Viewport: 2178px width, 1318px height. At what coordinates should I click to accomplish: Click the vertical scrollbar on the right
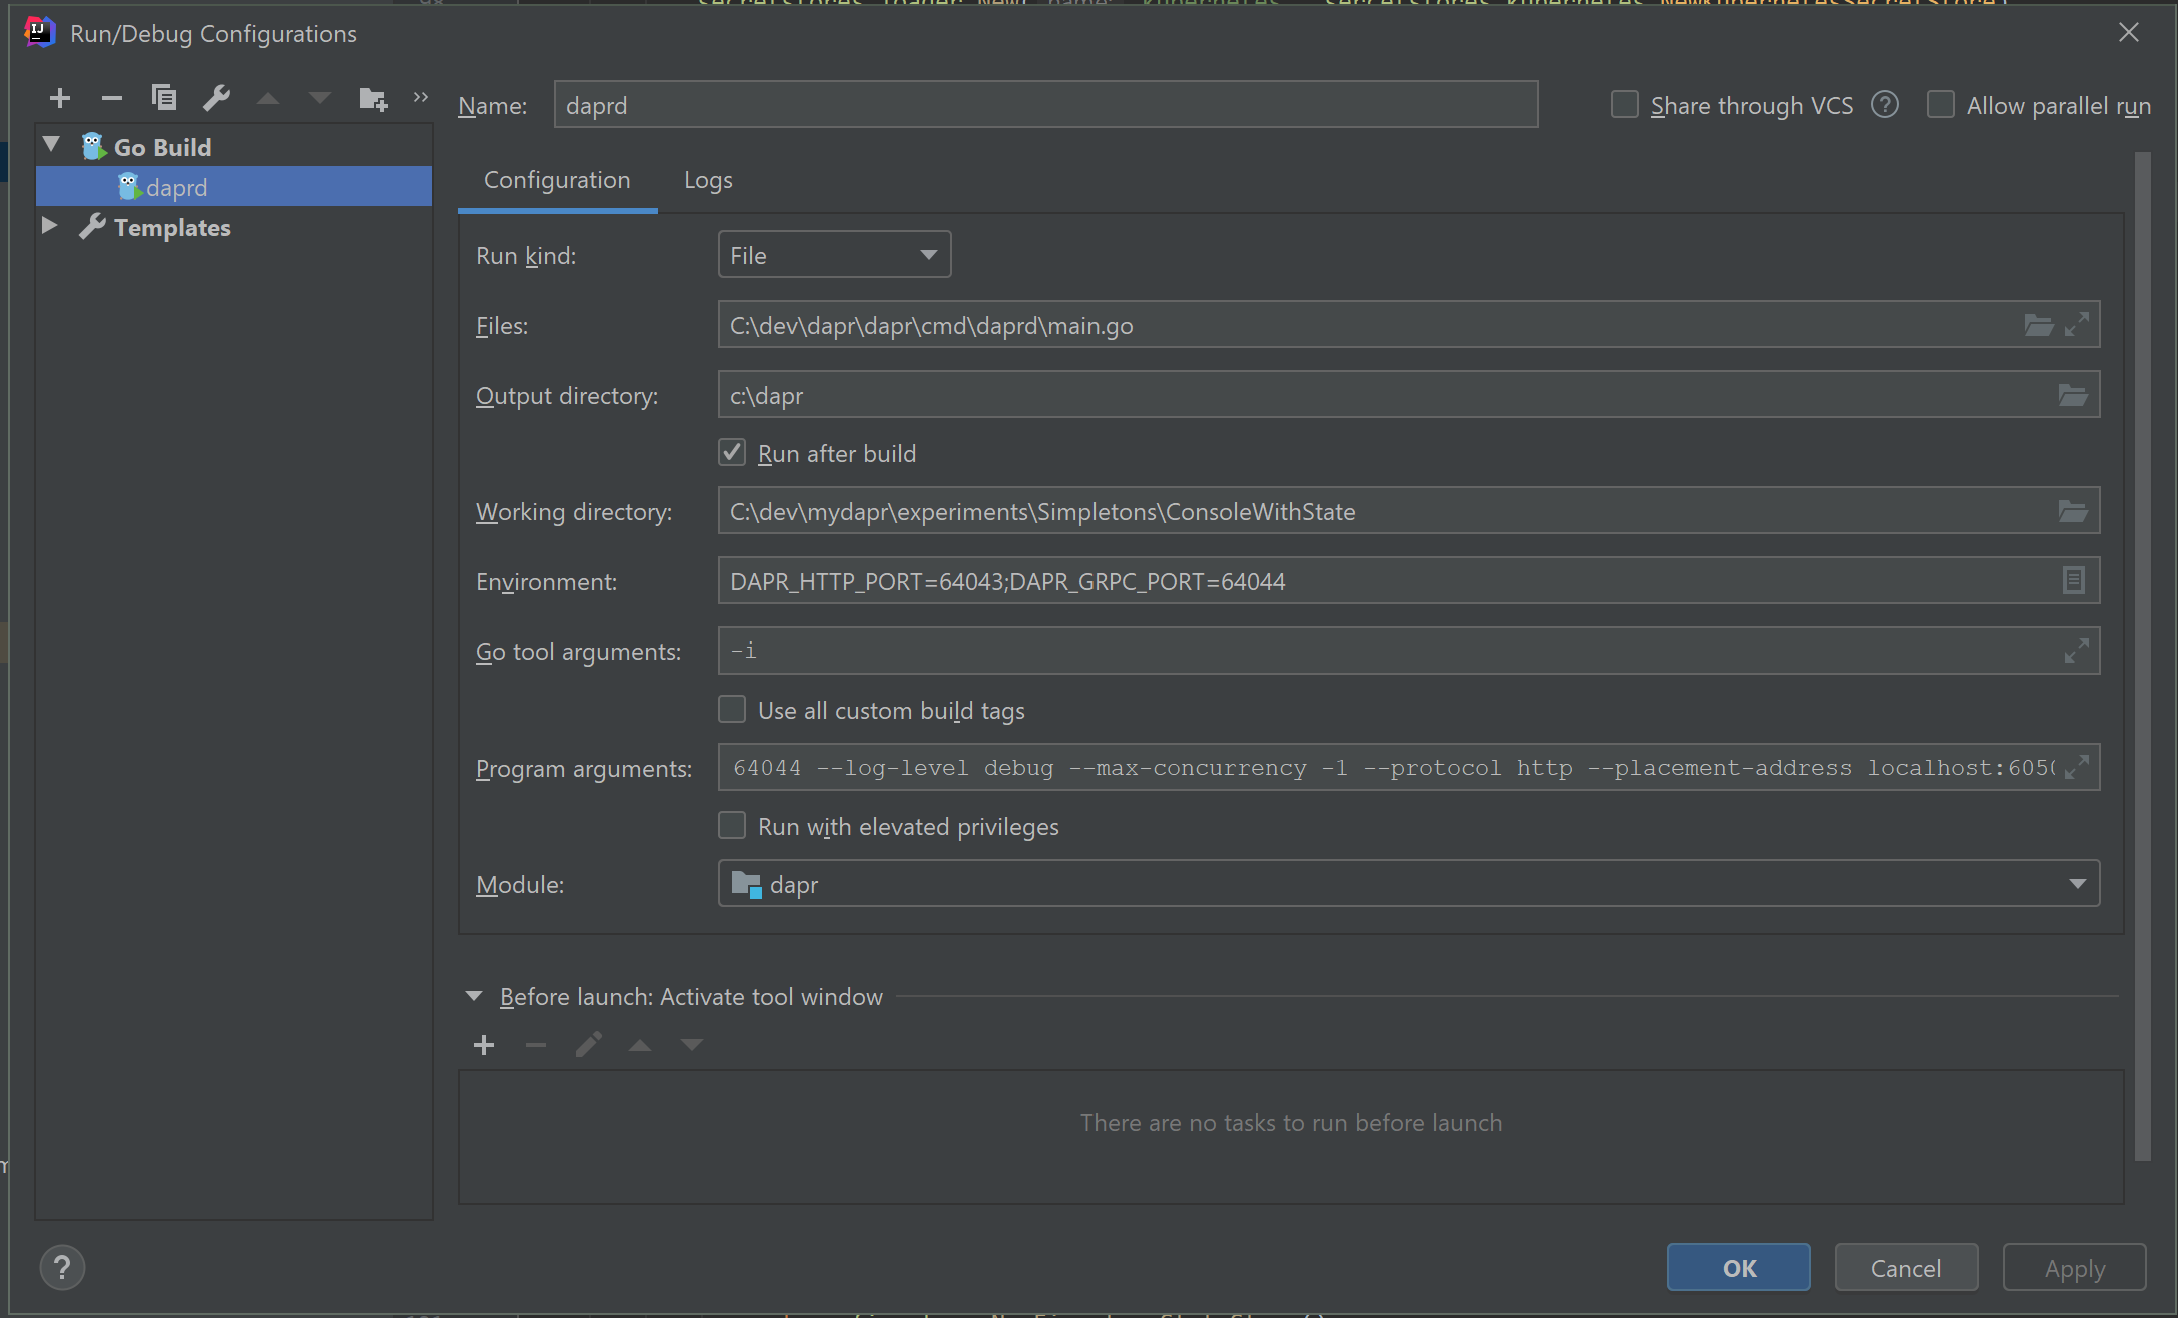coord(2142,656)
